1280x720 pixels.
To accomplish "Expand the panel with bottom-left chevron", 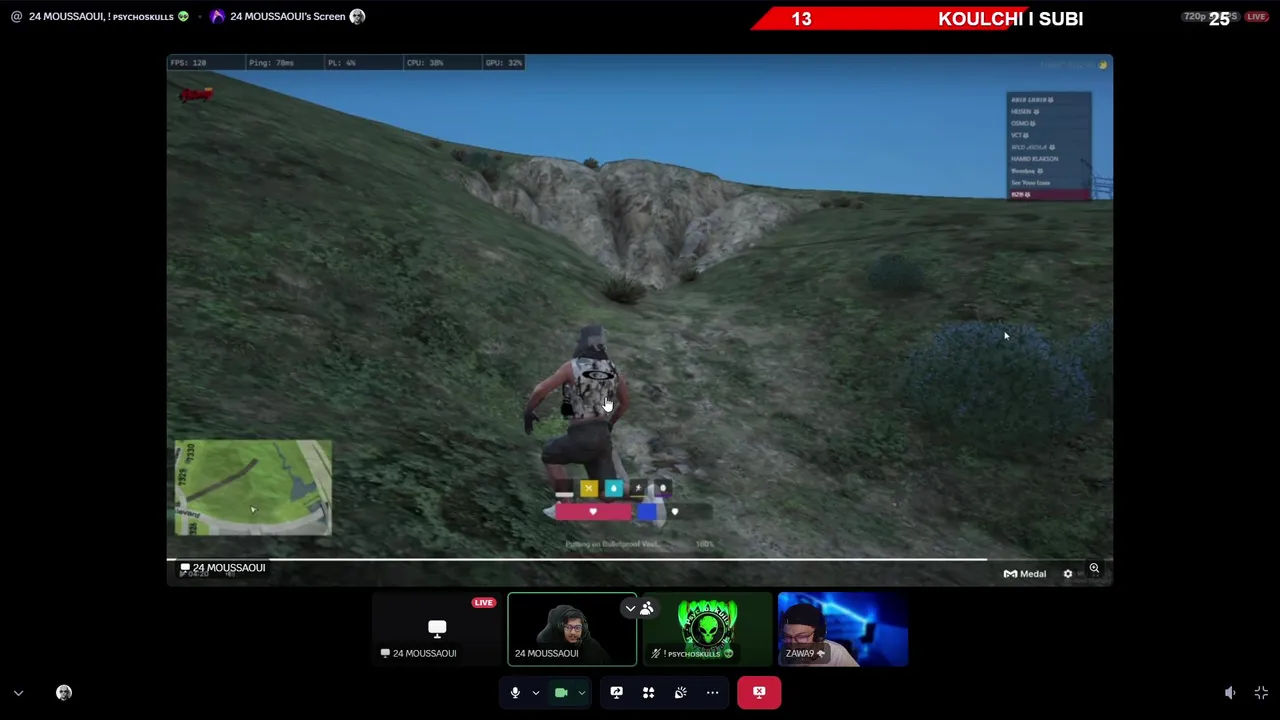I will [x=18, y=693].
